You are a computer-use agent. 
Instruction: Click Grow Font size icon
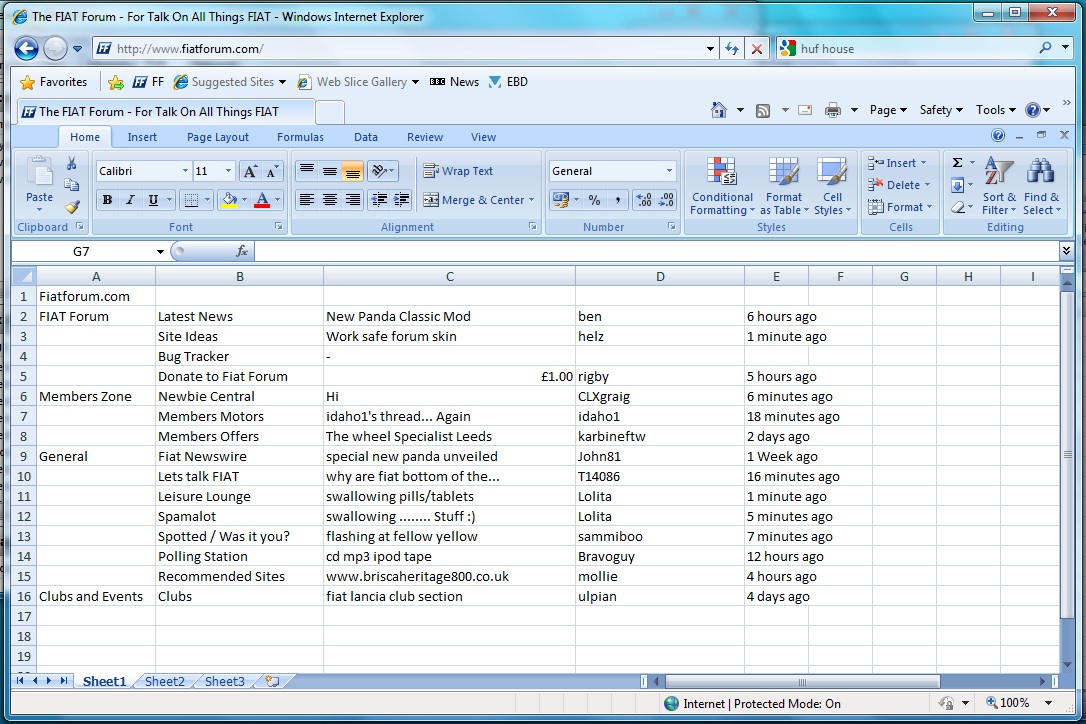(250, 171)
